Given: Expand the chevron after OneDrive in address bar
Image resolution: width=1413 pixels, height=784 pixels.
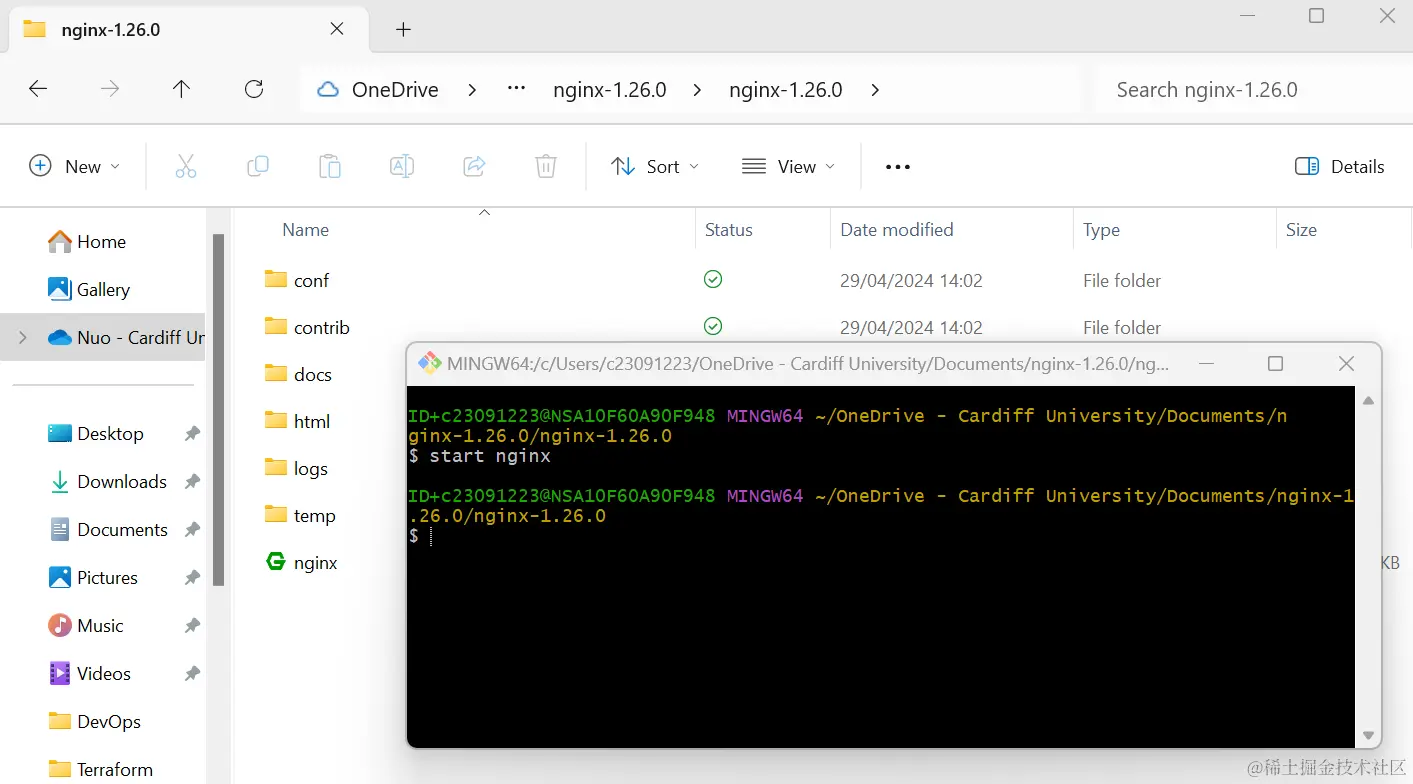Looking at the screenshot, I should tap(472, 90).
